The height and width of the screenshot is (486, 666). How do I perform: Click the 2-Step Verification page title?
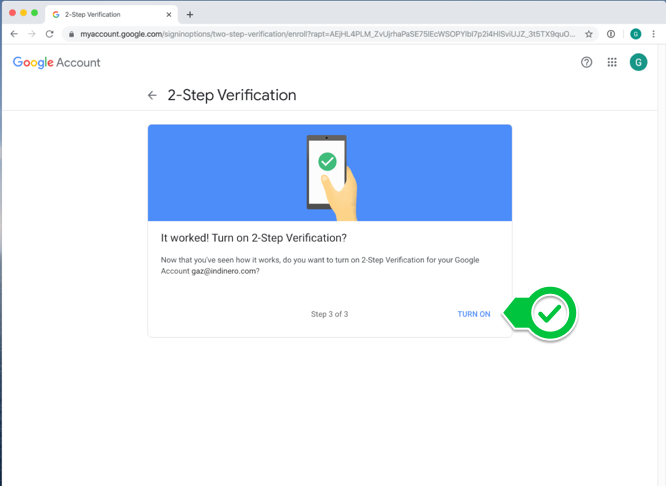pyautogui.click(x=232, y=95)
